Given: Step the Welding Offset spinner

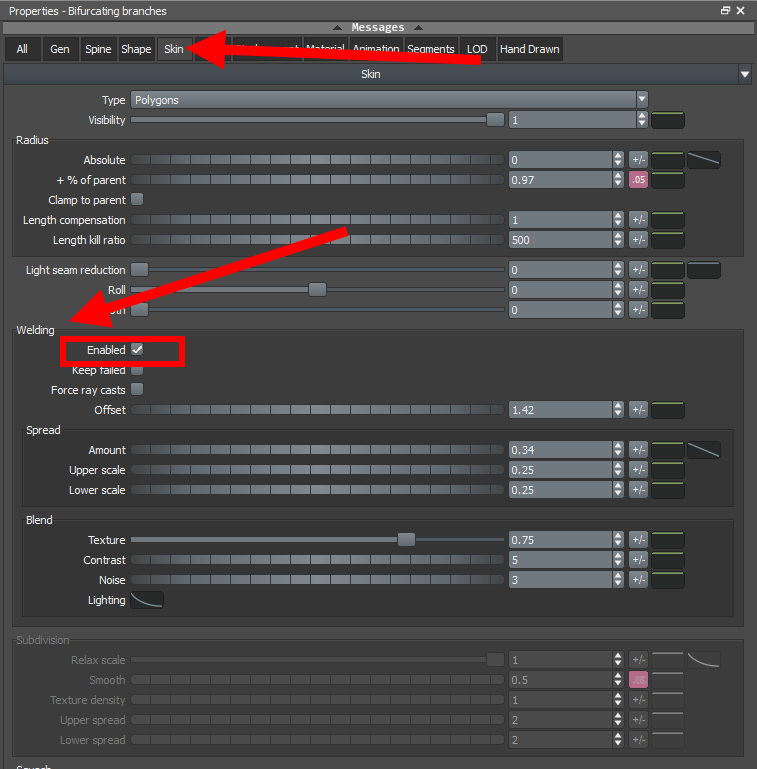Looking at the screenshot, I should click(x=618, y=410).
